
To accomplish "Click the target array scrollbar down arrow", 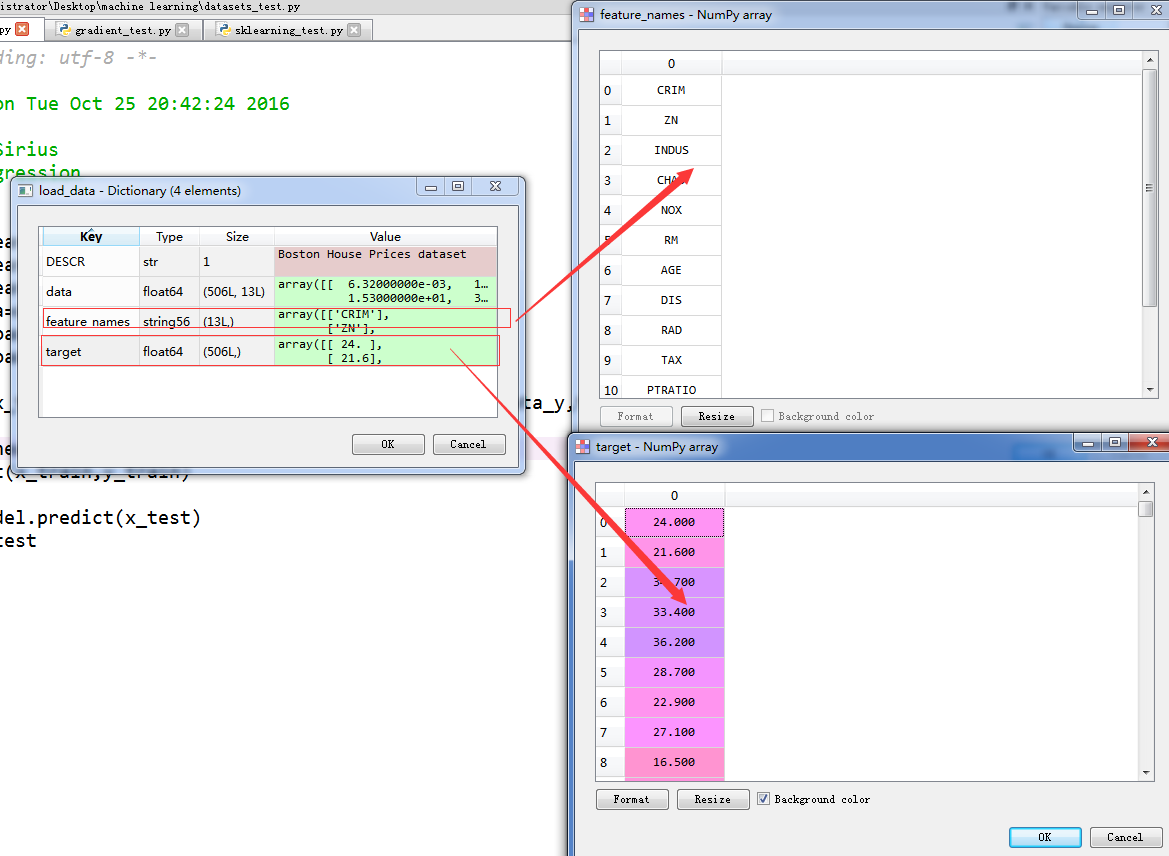I will pos(1146,773).
